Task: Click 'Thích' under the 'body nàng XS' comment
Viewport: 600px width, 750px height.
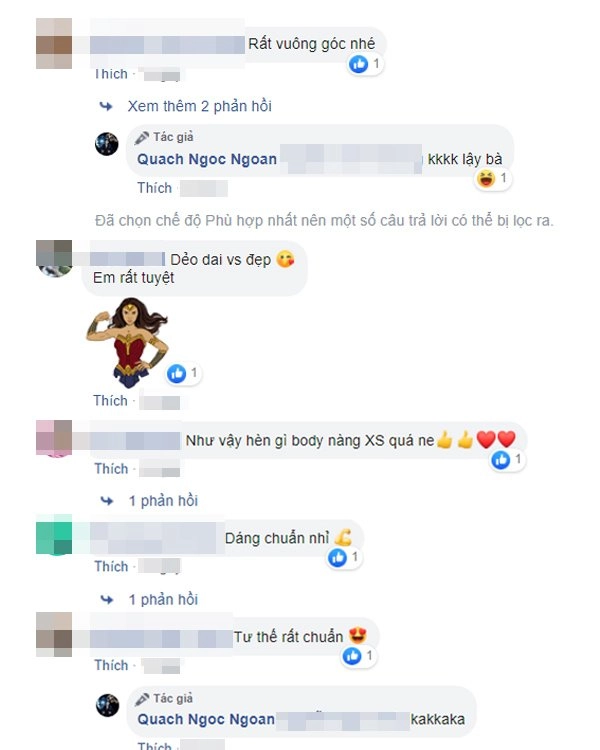Action: (x=111, y=469)
